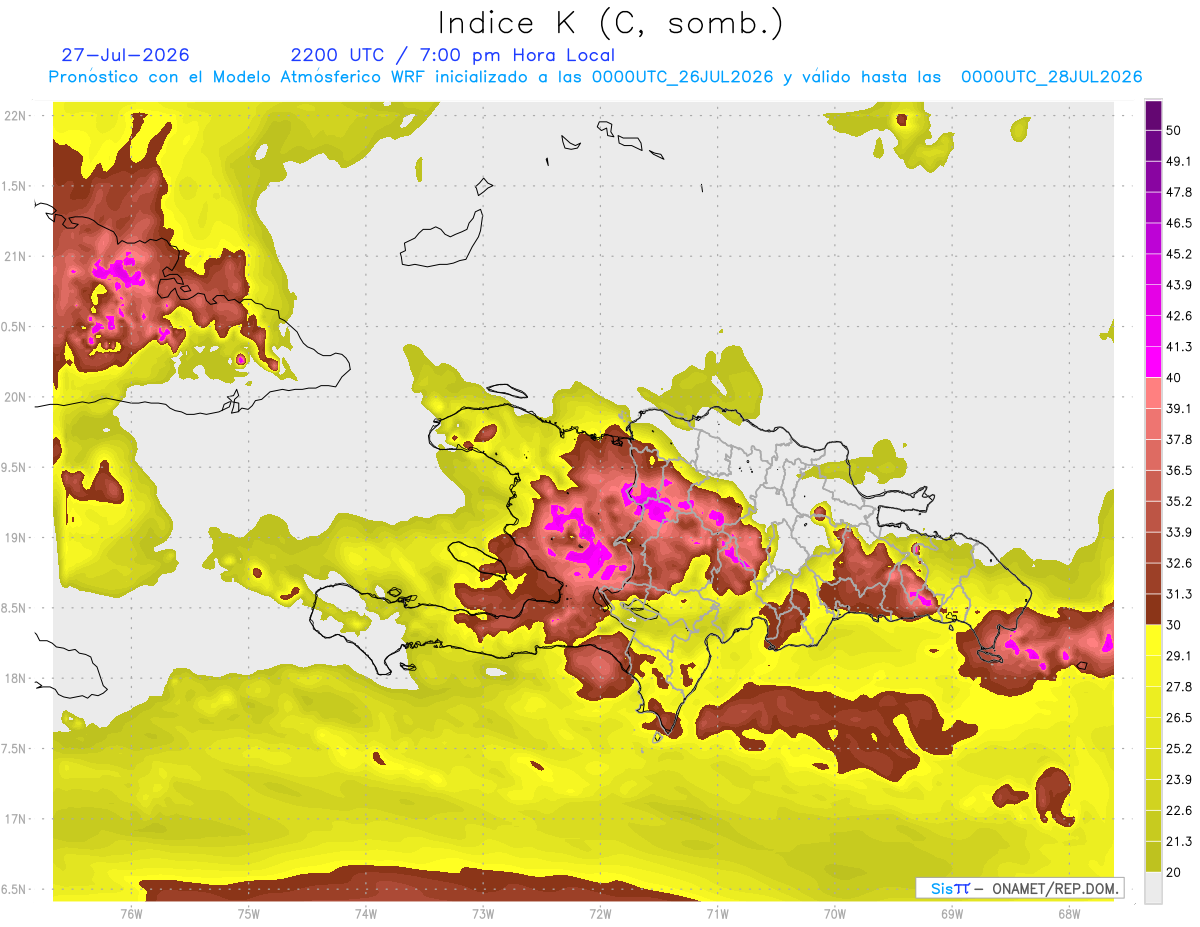This screenshot has width=1200, height=927.
Task: Click the color scale label "22.6"
Action: pyautogui.click(x=1179, y=811)
